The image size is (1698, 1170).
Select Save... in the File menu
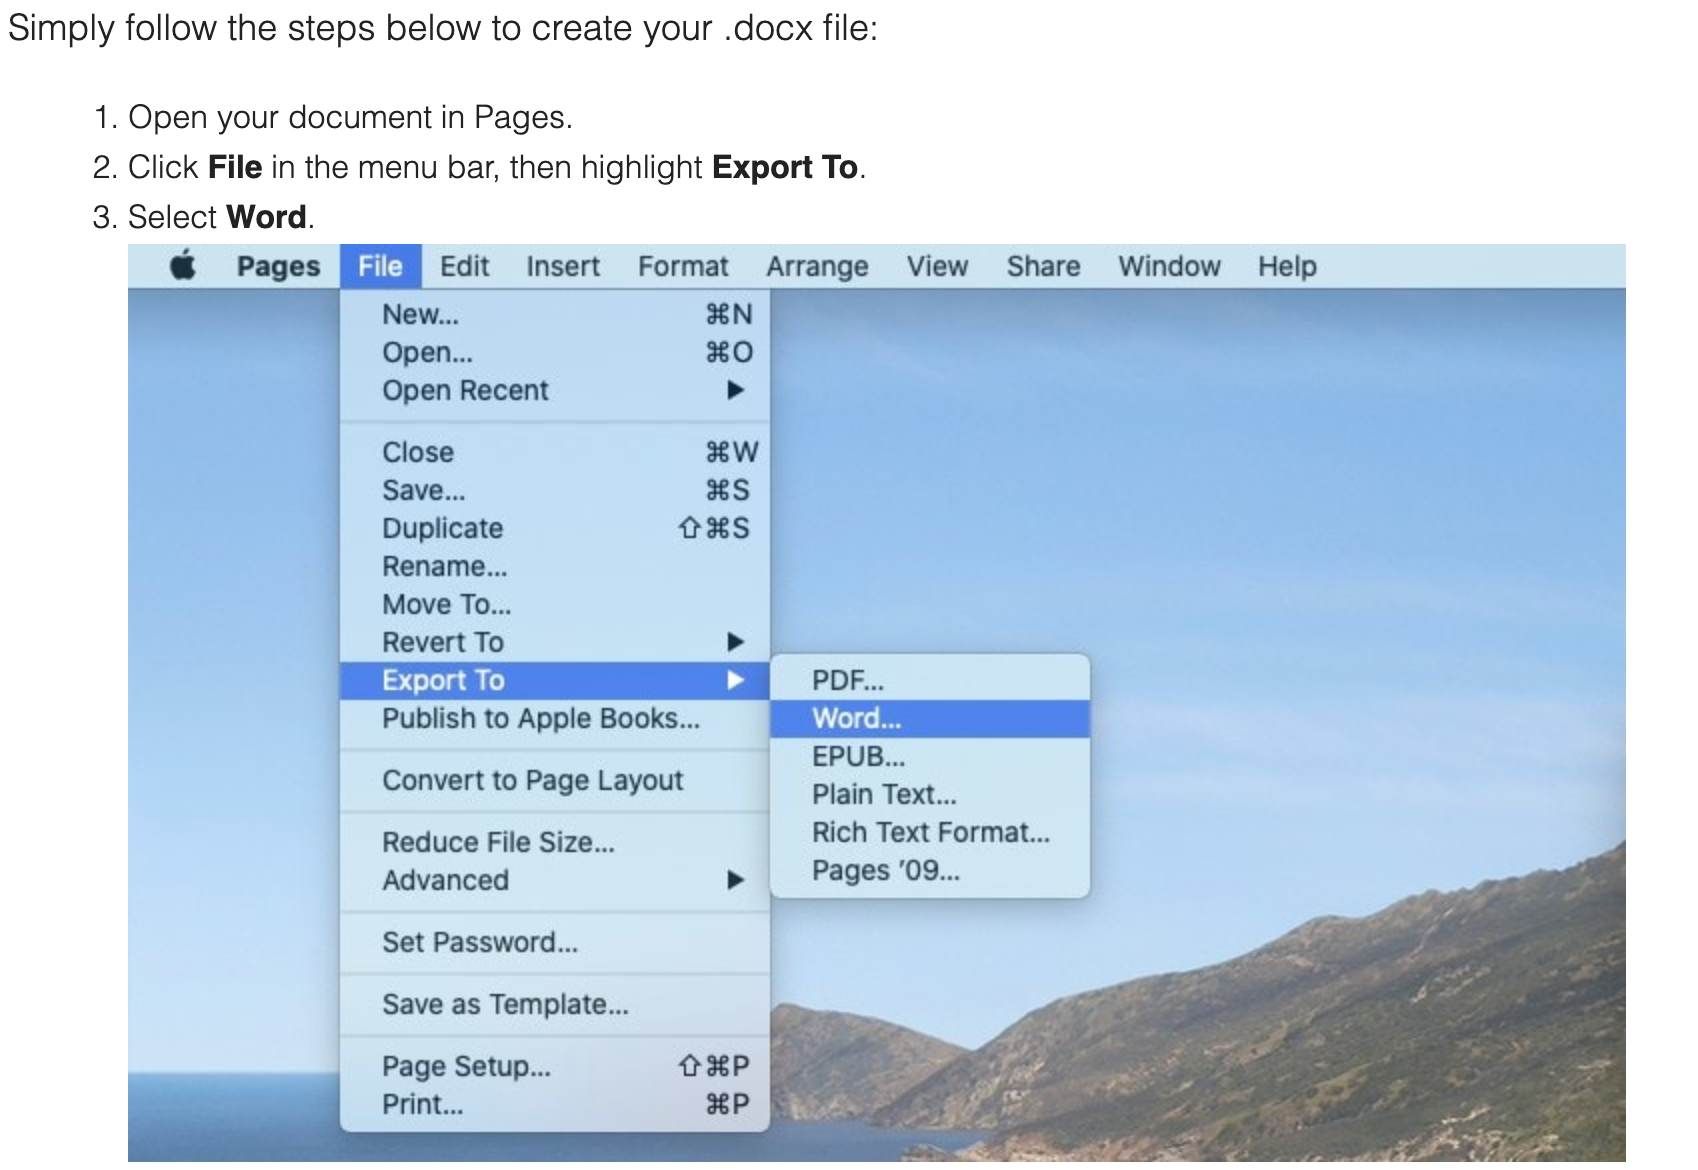pyautogui.click(x=555, y=490)
